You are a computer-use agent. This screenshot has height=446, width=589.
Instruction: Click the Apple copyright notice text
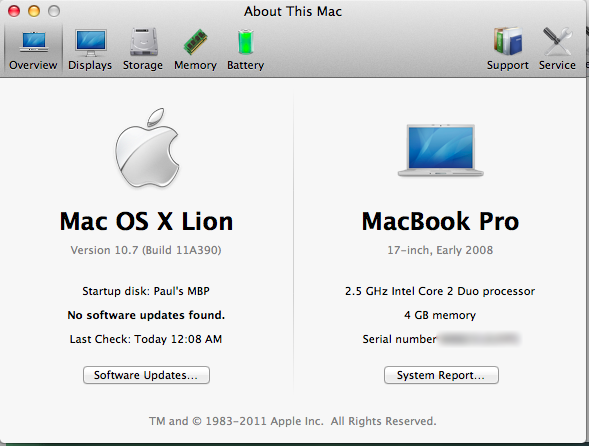293,421
